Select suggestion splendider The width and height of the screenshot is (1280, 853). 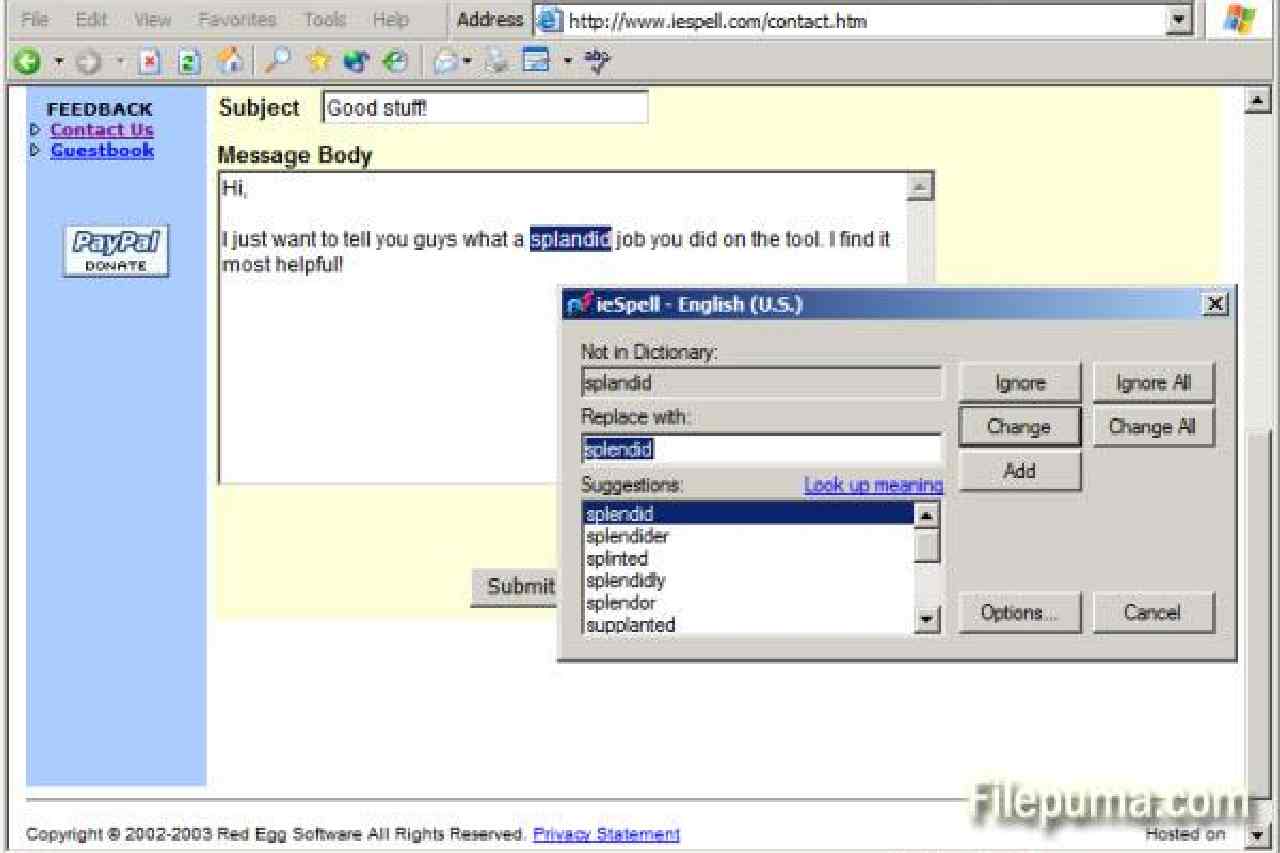(x=749, y=536)
